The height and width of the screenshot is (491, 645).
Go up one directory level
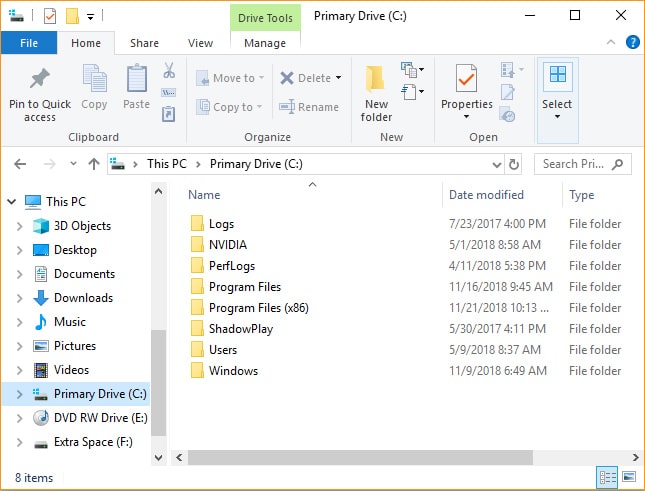point(94,164)
